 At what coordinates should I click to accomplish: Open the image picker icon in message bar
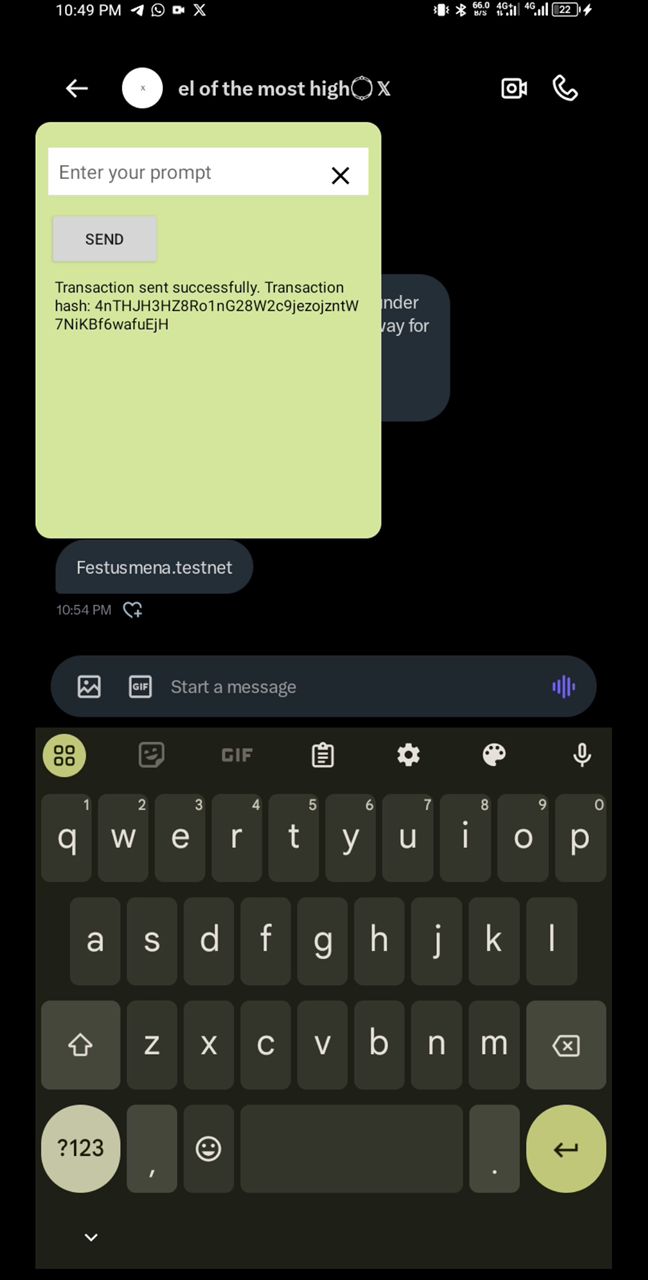pos(89,687)
